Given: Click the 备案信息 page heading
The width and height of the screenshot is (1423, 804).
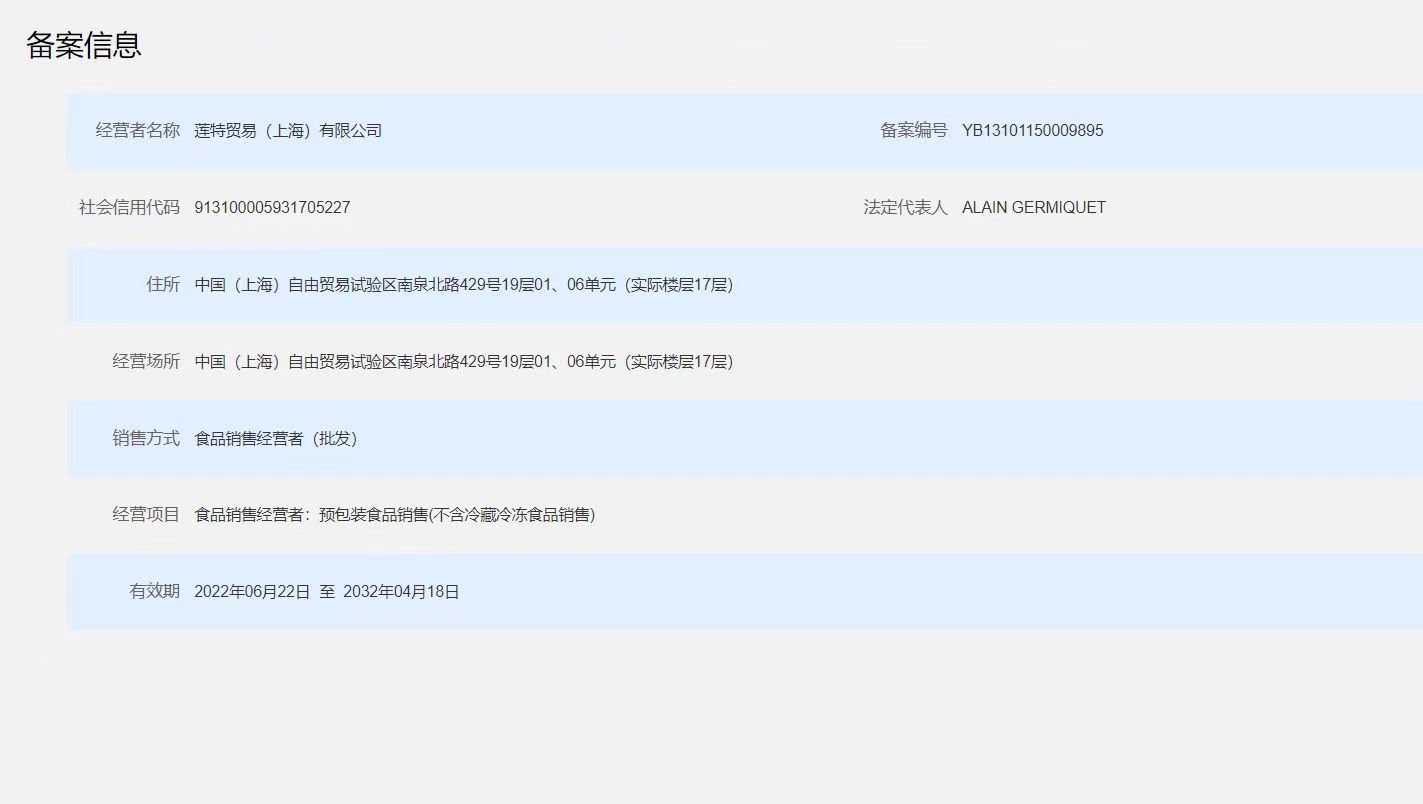Looking at the screenshot, I should (x=84, y=45).
